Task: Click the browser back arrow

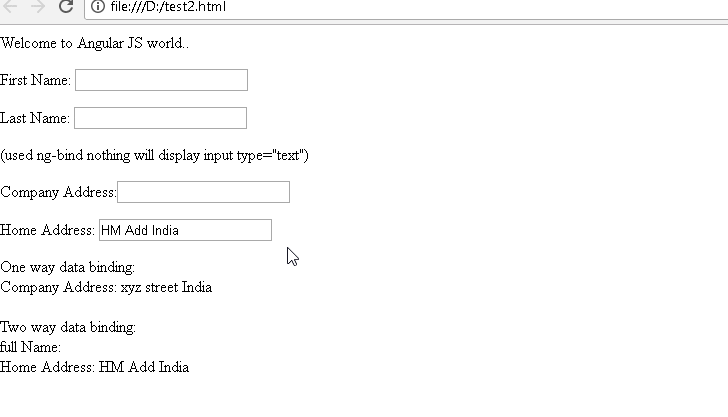Action: click(10, 6)
